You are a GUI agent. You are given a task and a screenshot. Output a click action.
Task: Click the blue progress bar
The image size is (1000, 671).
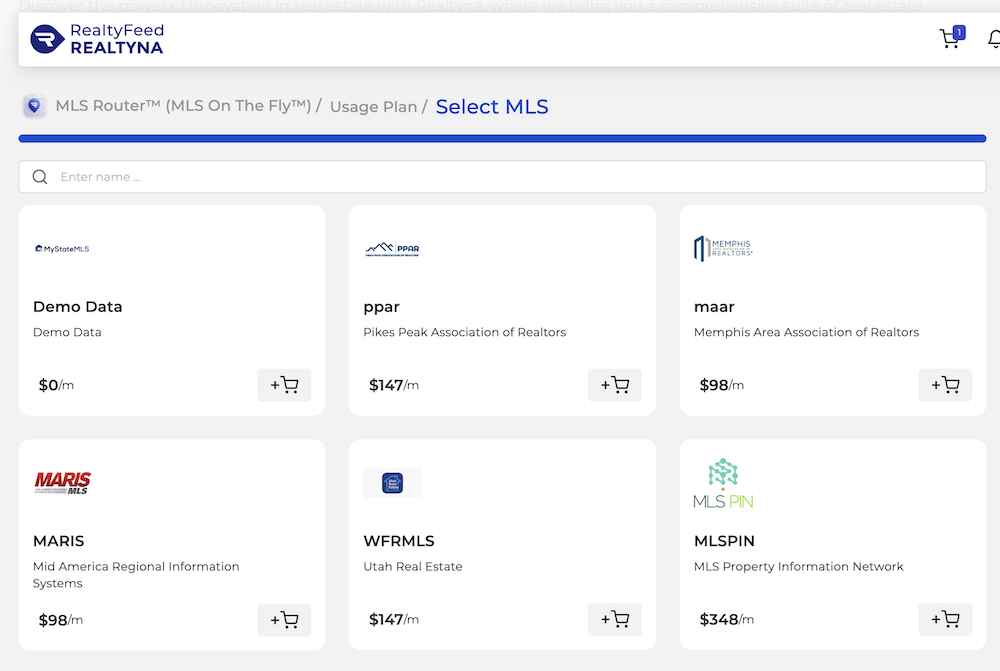coord(503,138)
